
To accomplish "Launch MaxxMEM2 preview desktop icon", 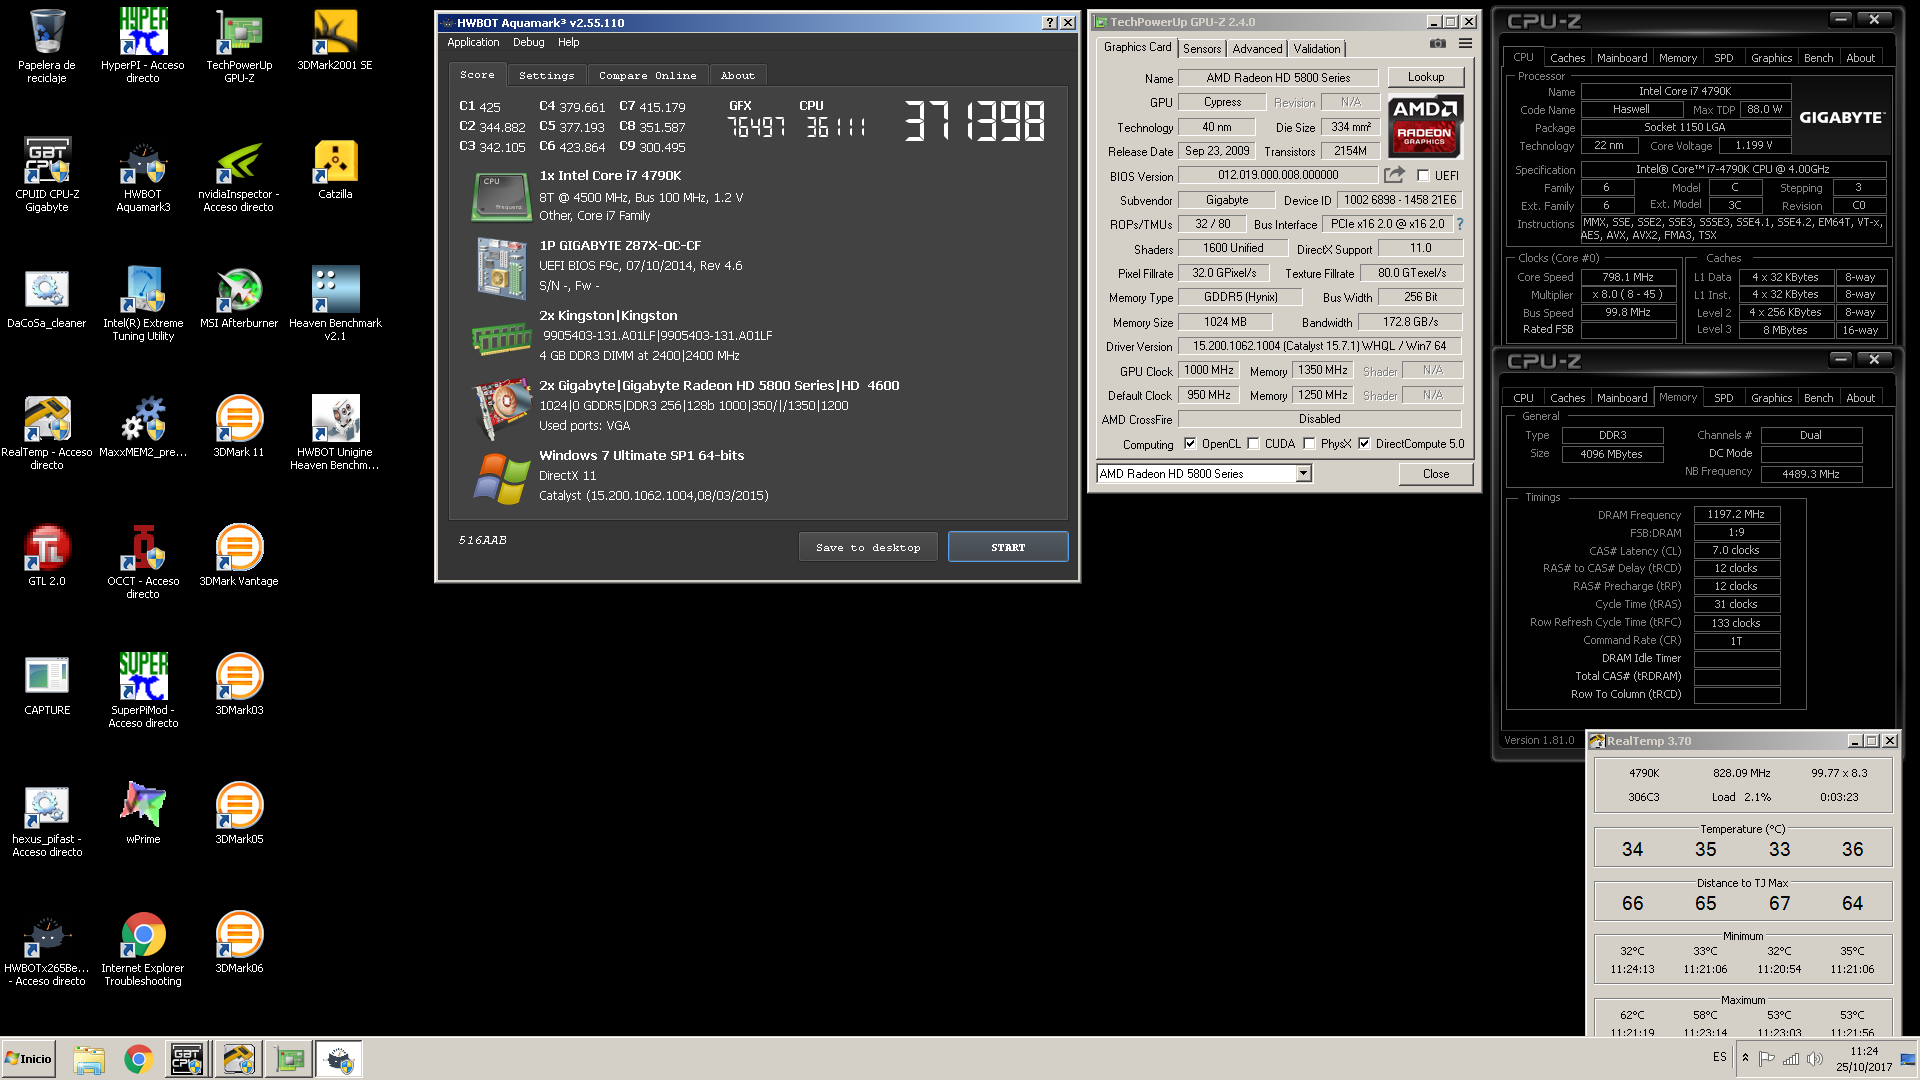I will click(143, 427).
